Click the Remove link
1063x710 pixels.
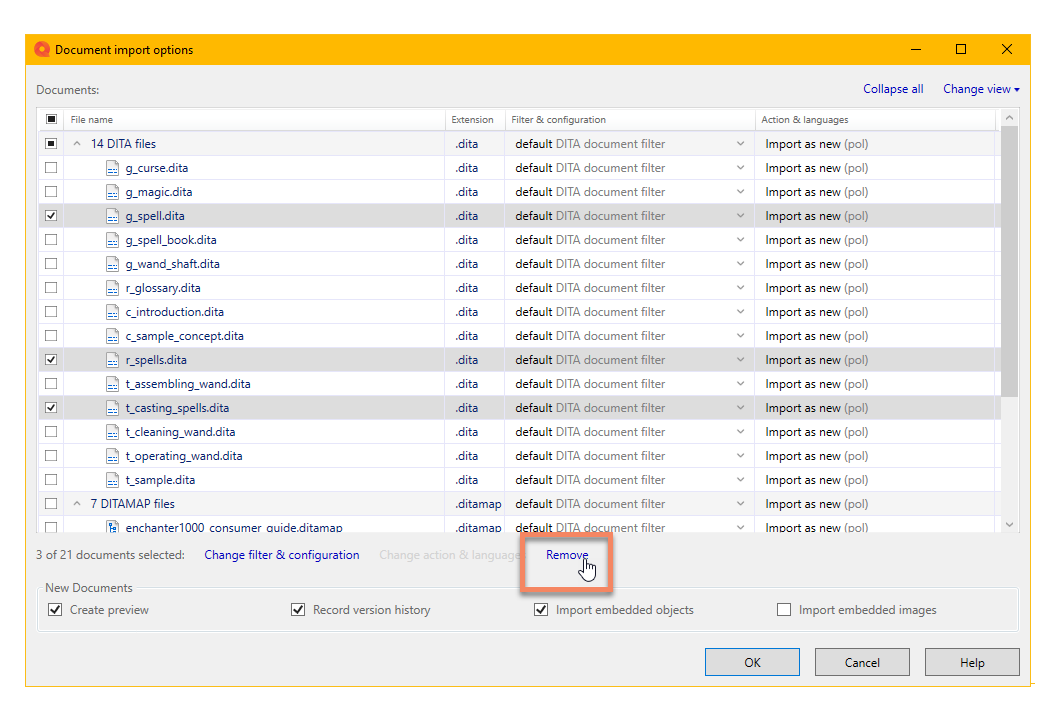(567, 555)
